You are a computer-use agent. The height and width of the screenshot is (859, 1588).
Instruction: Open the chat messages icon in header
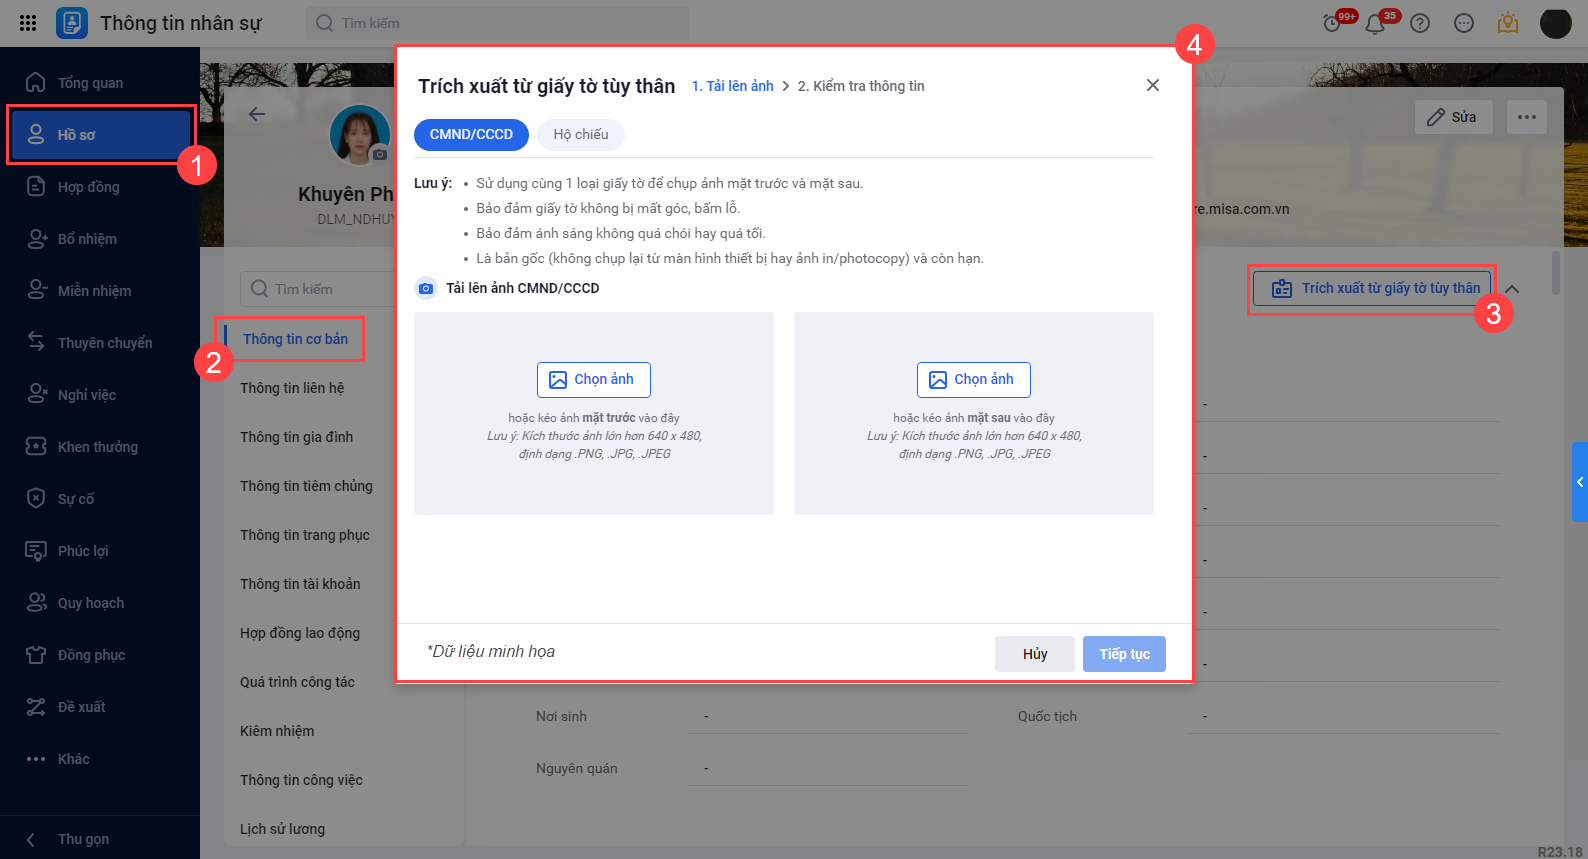coord(1464,23)
